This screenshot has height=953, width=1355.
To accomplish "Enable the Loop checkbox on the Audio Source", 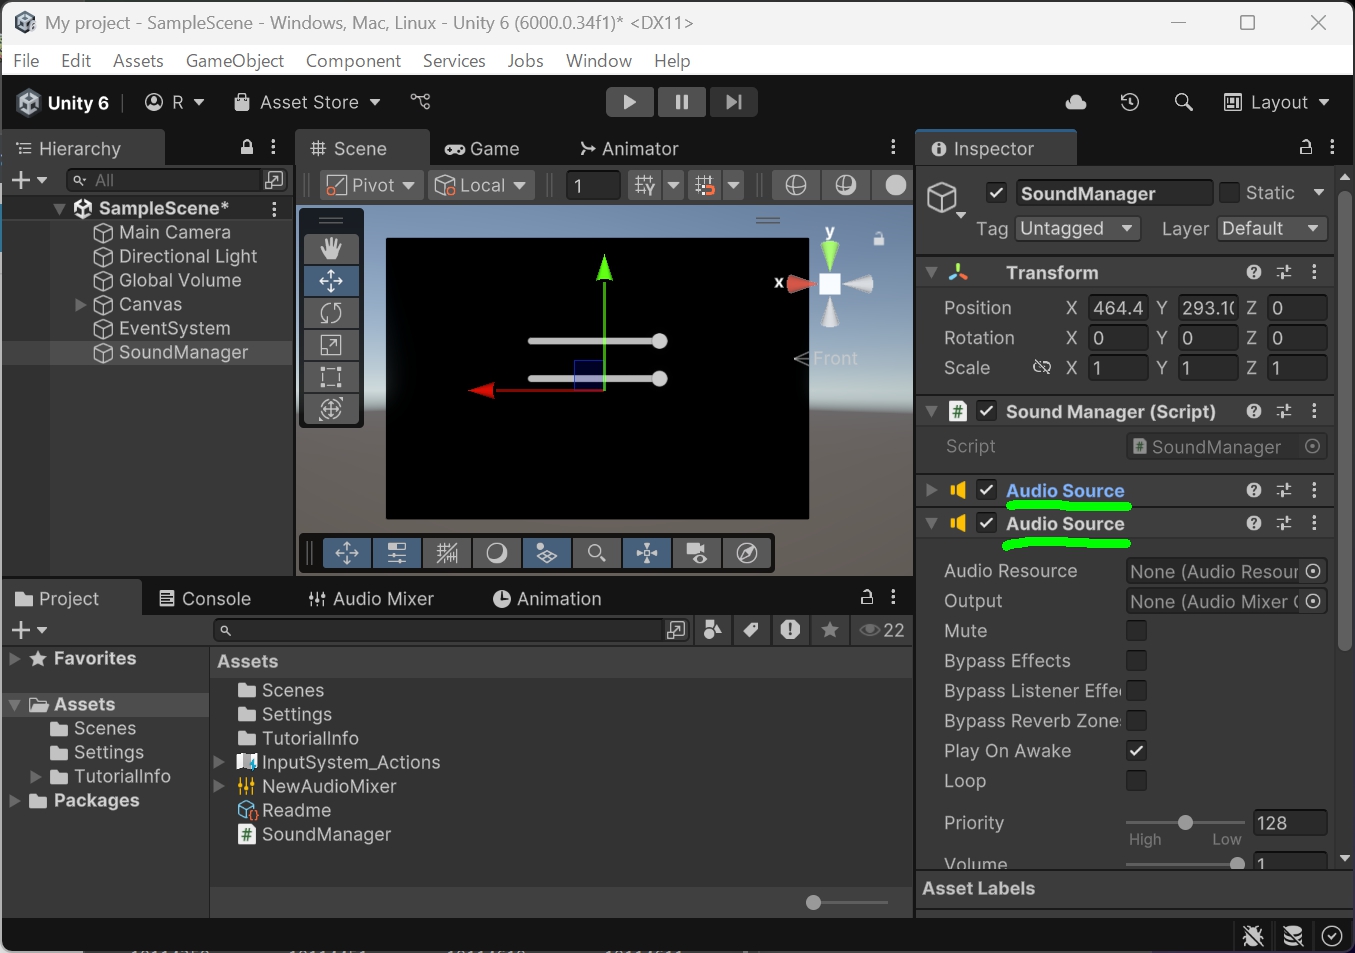I will (x=1136, y=781).
